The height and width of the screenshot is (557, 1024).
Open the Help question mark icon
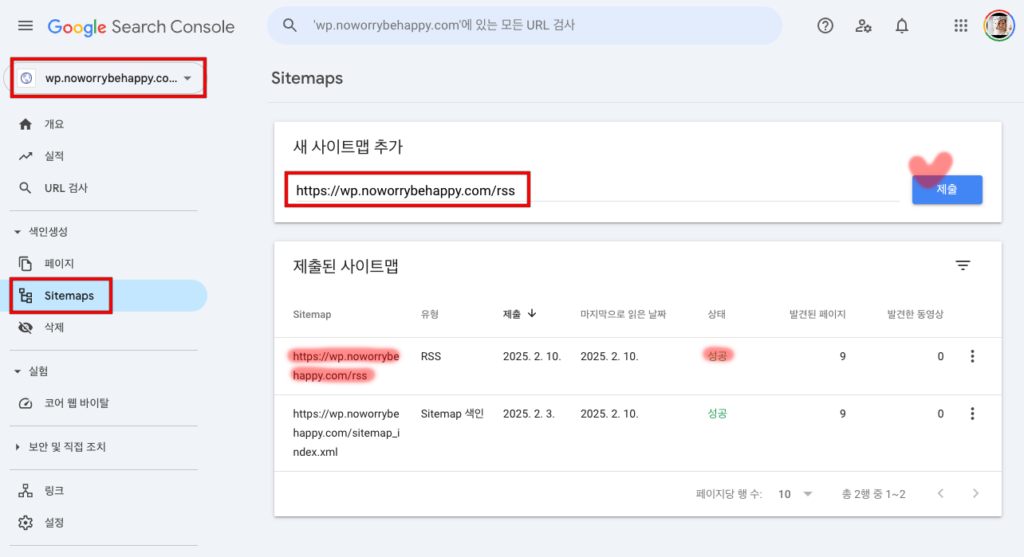coord(825,25)
